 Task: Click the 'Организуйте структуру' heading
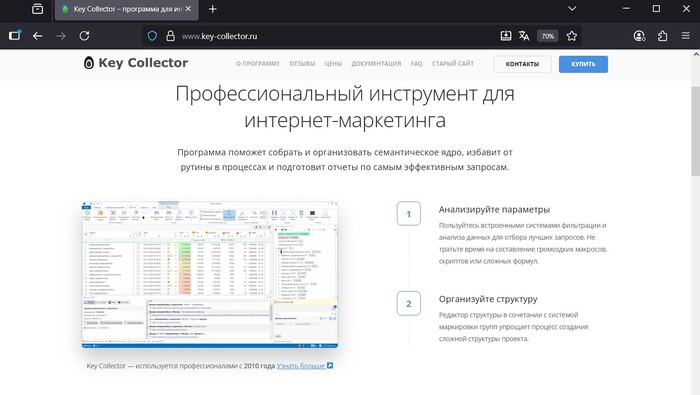coord(488,299)
